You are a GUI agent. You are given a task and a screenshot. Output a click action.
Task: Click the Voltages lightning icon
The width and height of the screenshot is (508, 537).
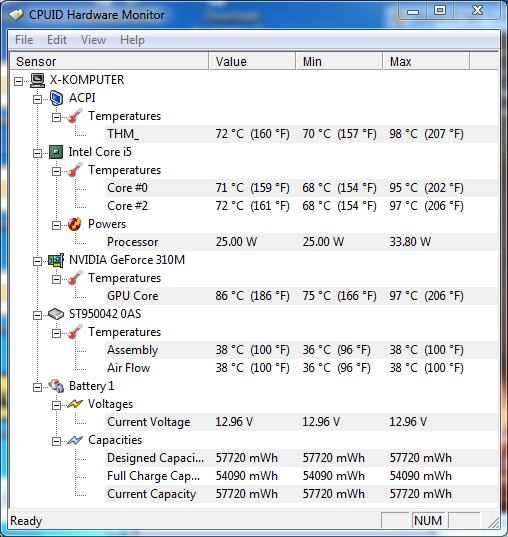click(x=75, y=404)
